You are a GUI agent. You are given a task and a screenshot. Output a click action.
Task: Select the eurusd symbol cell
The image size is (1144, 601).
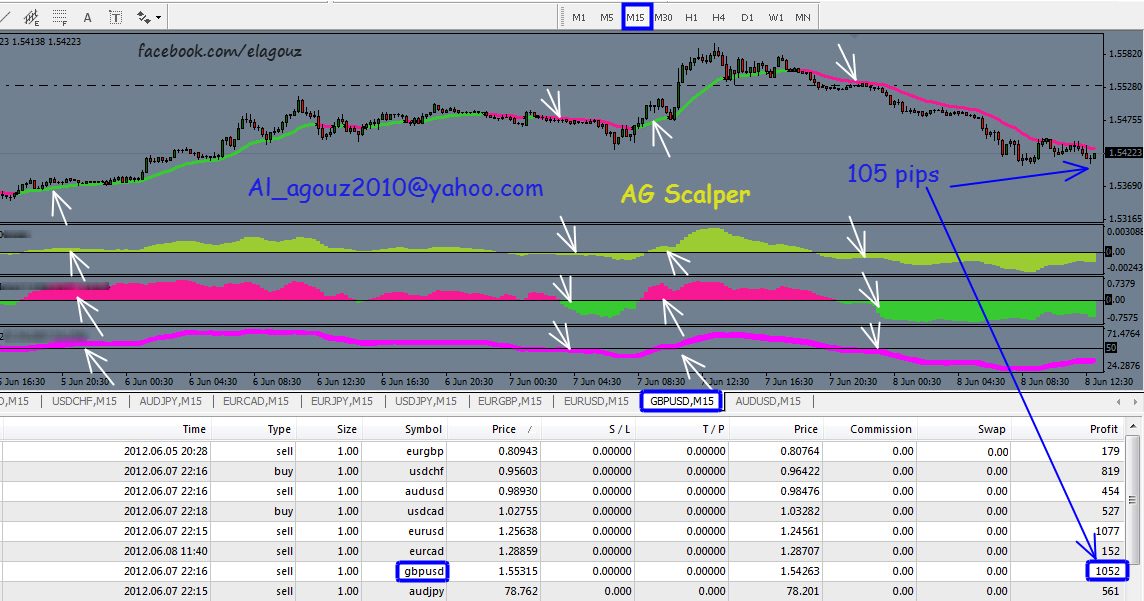point(426,531)
